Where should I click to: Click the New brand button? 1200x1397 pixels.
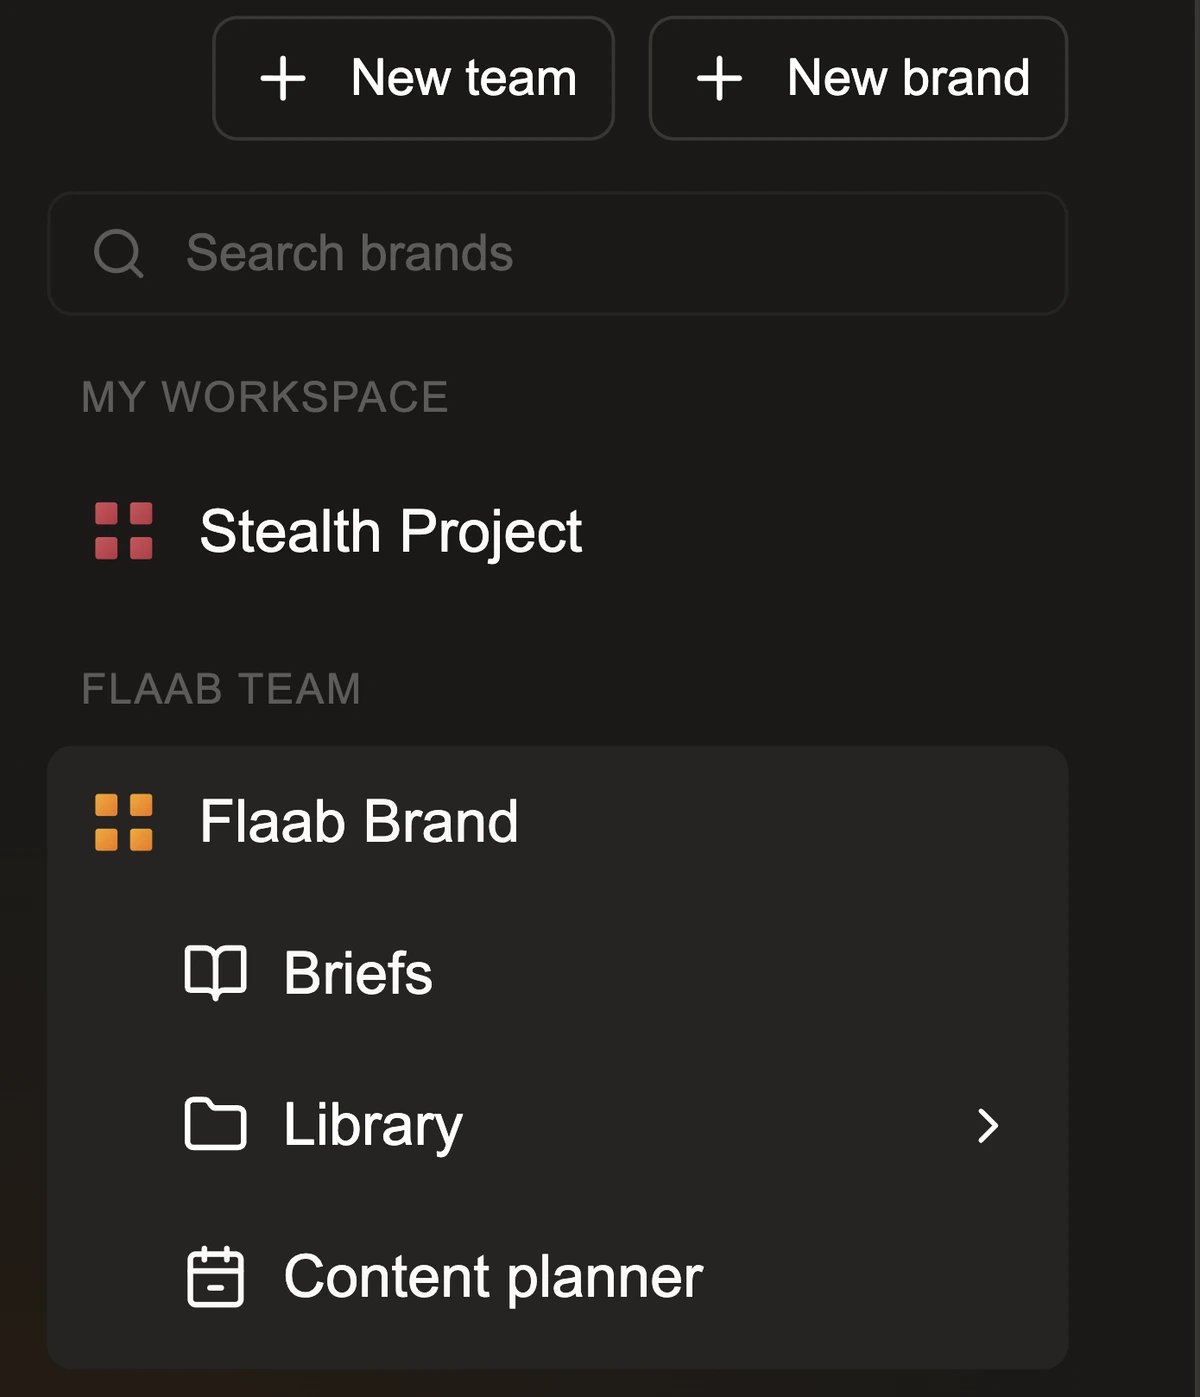click(x=858, y=78)
